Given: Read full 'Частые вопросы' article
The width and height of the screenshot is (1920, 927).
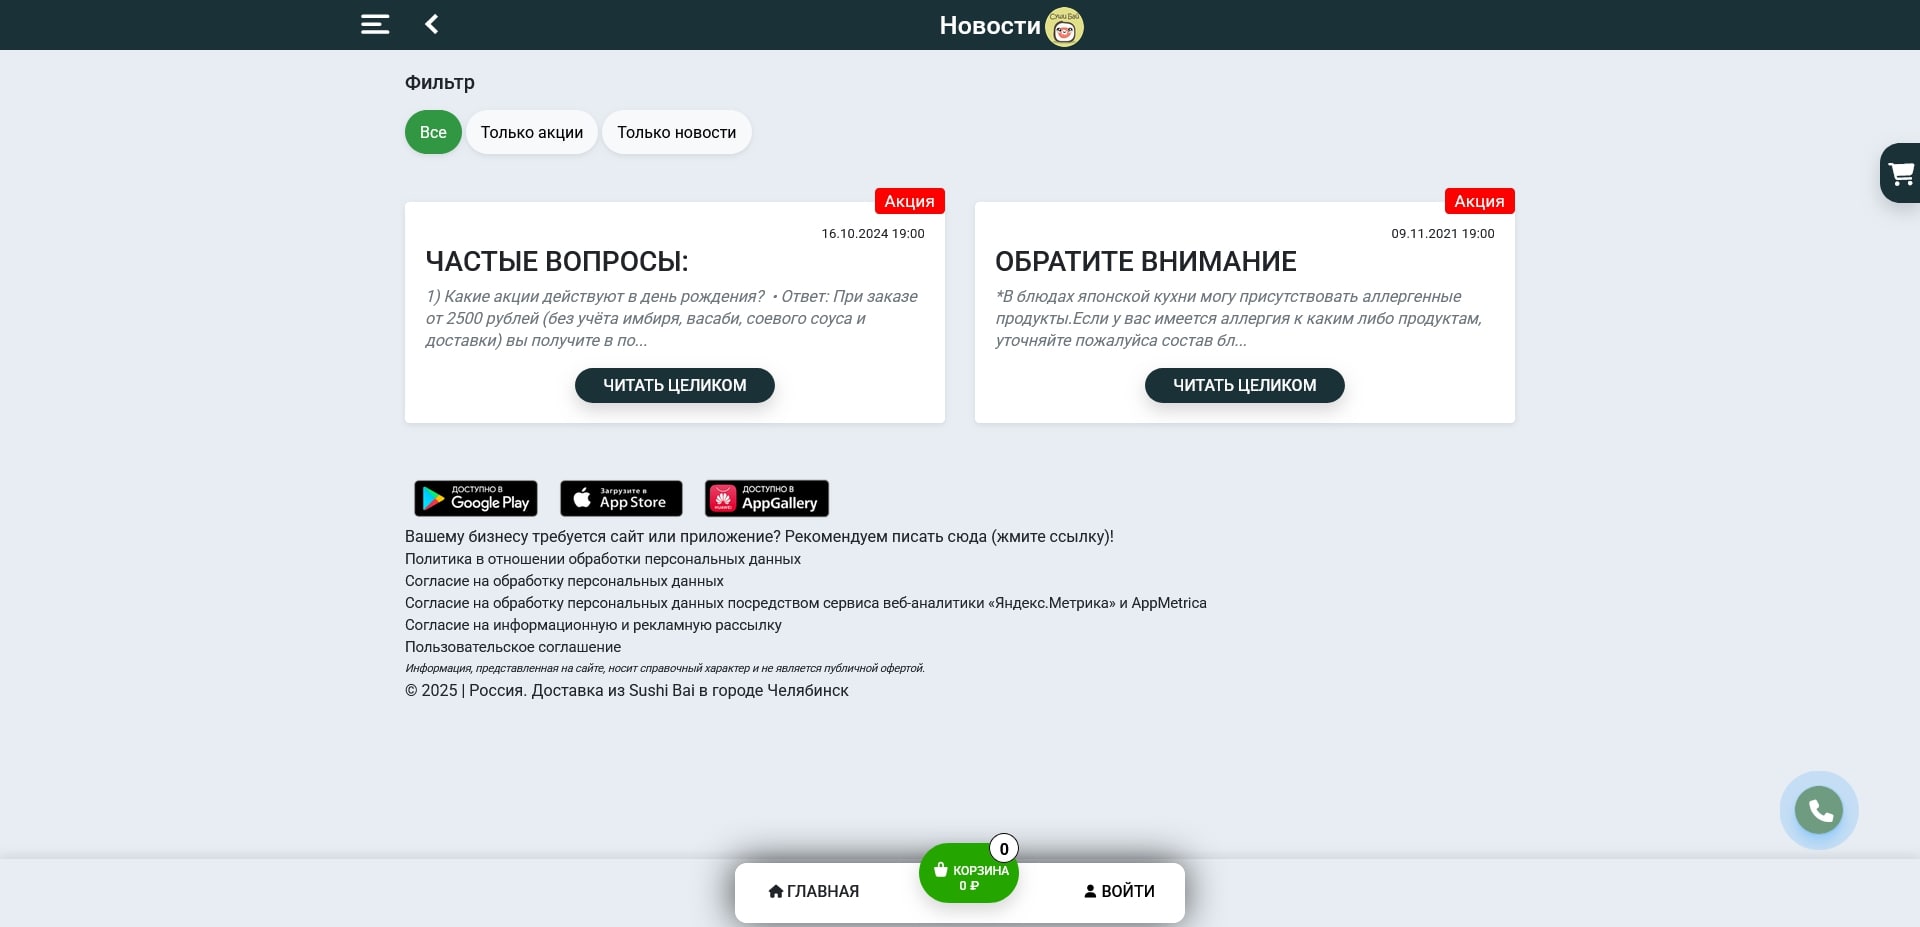Looking at the screenshot, I should coord(674,385).
